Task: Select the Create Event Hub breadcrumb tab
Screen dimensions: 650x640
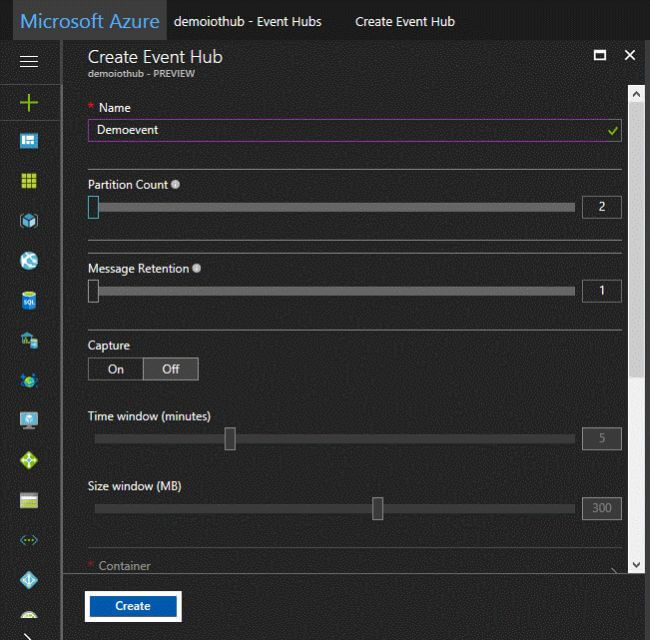Action: [x=404, y=21]
